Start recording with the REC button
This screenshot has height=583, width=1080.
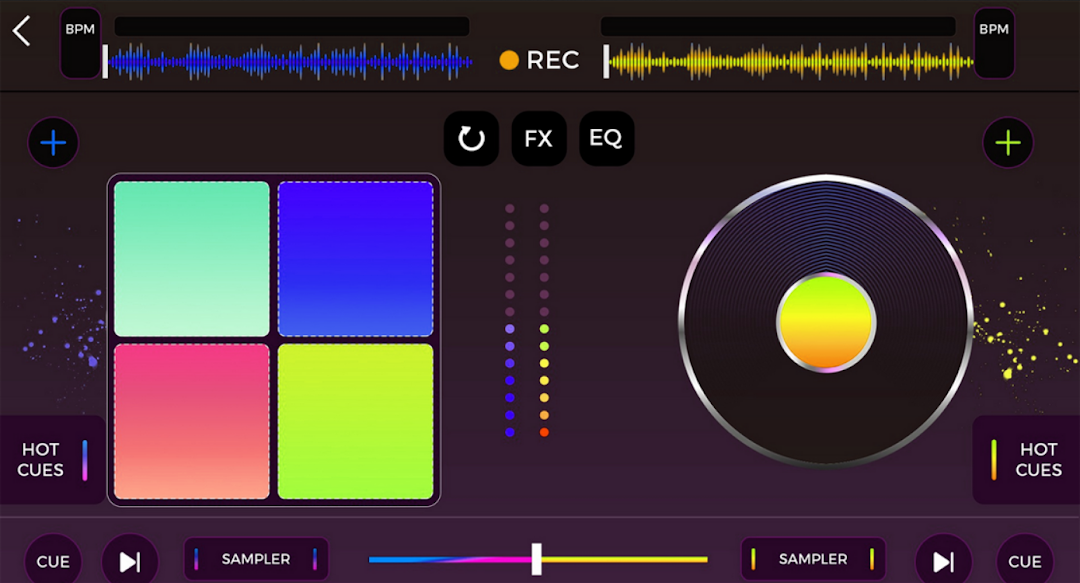(x=539, y=60)
